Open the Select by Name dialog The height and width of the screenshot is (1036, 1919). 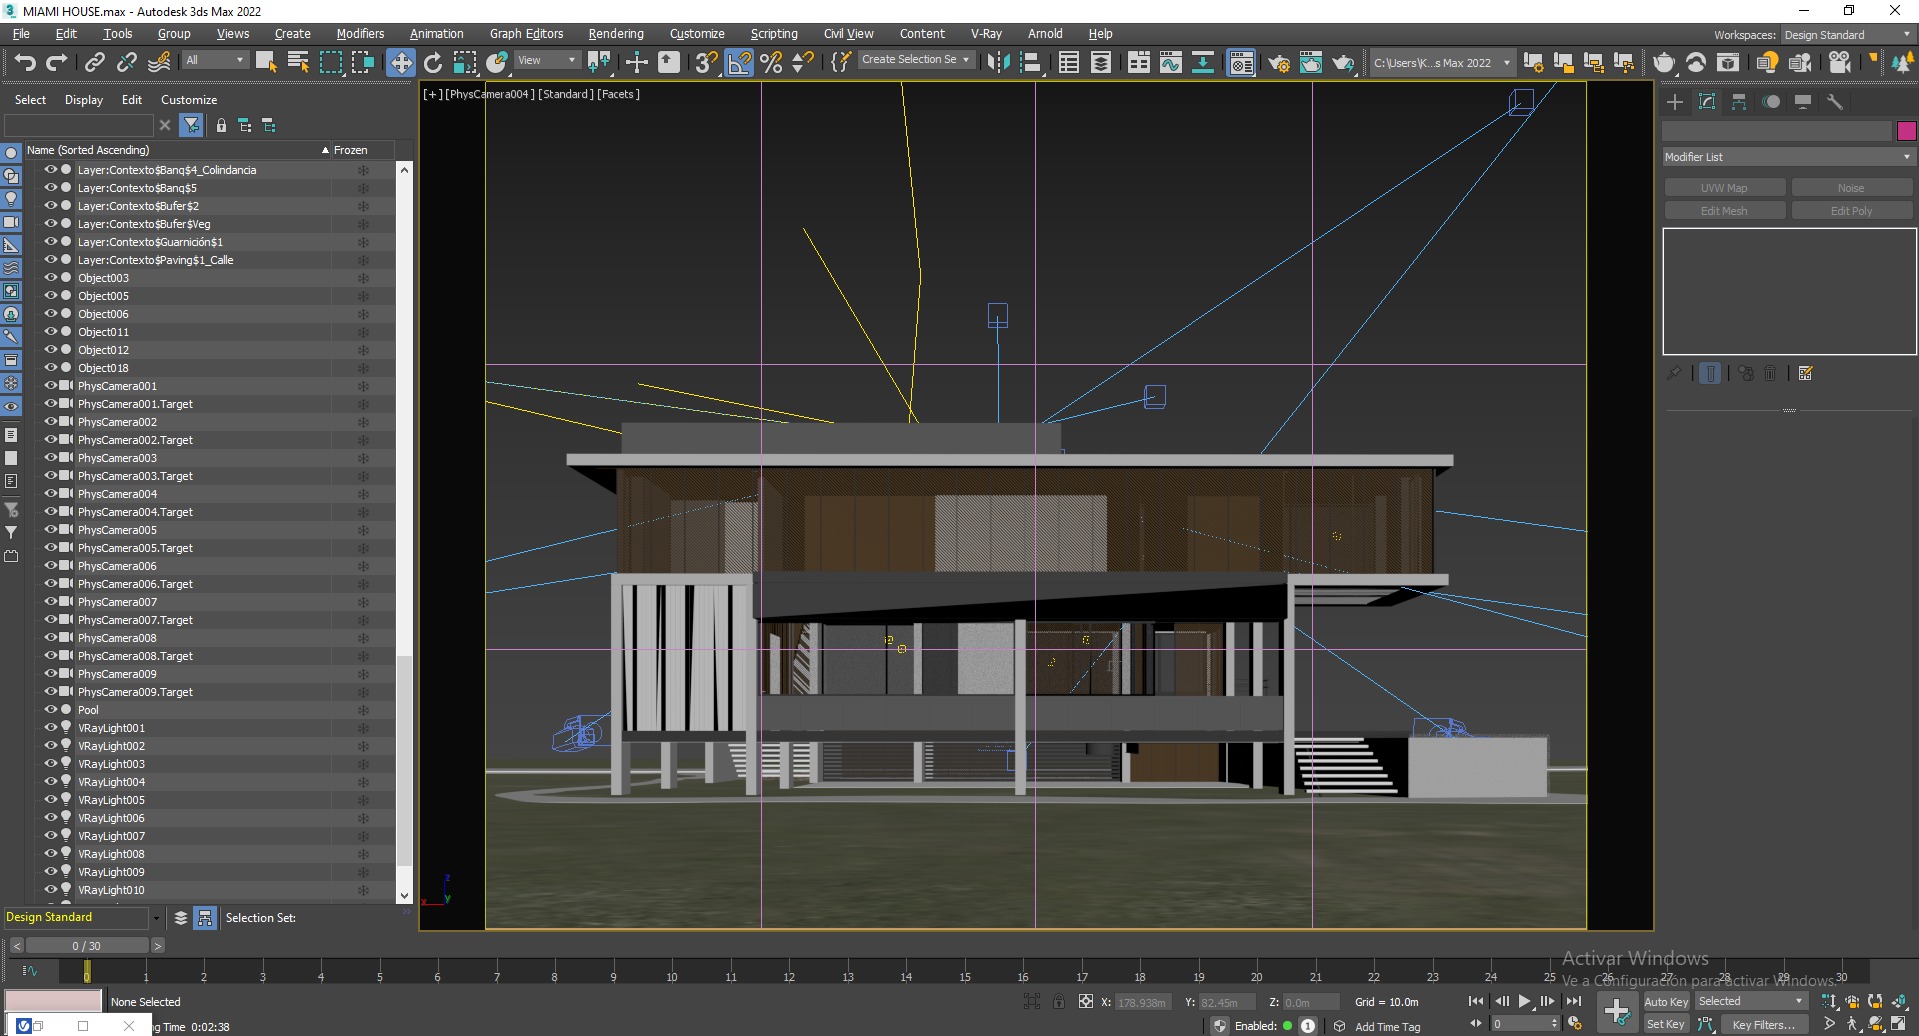[x=298, y=62]
